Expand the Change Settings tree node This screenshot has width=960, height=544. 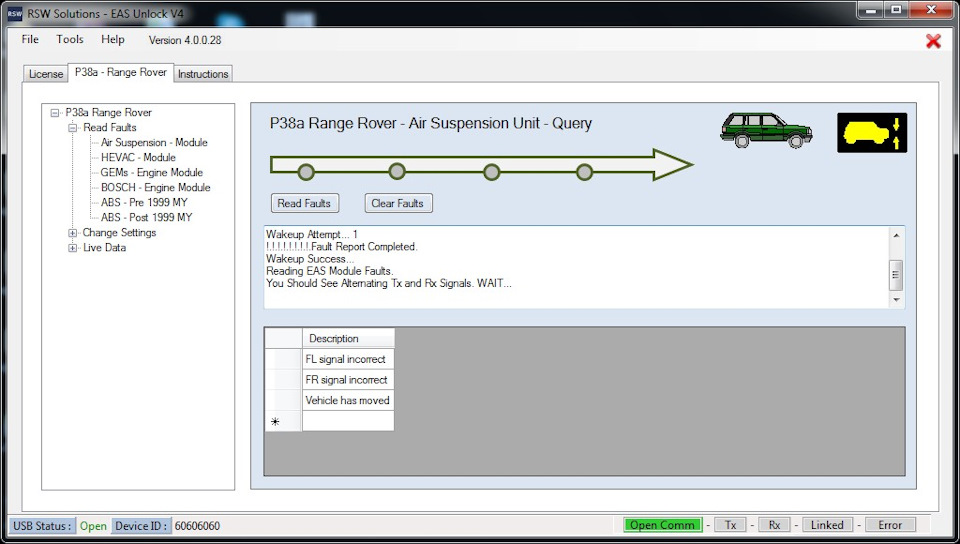(73, 233)
